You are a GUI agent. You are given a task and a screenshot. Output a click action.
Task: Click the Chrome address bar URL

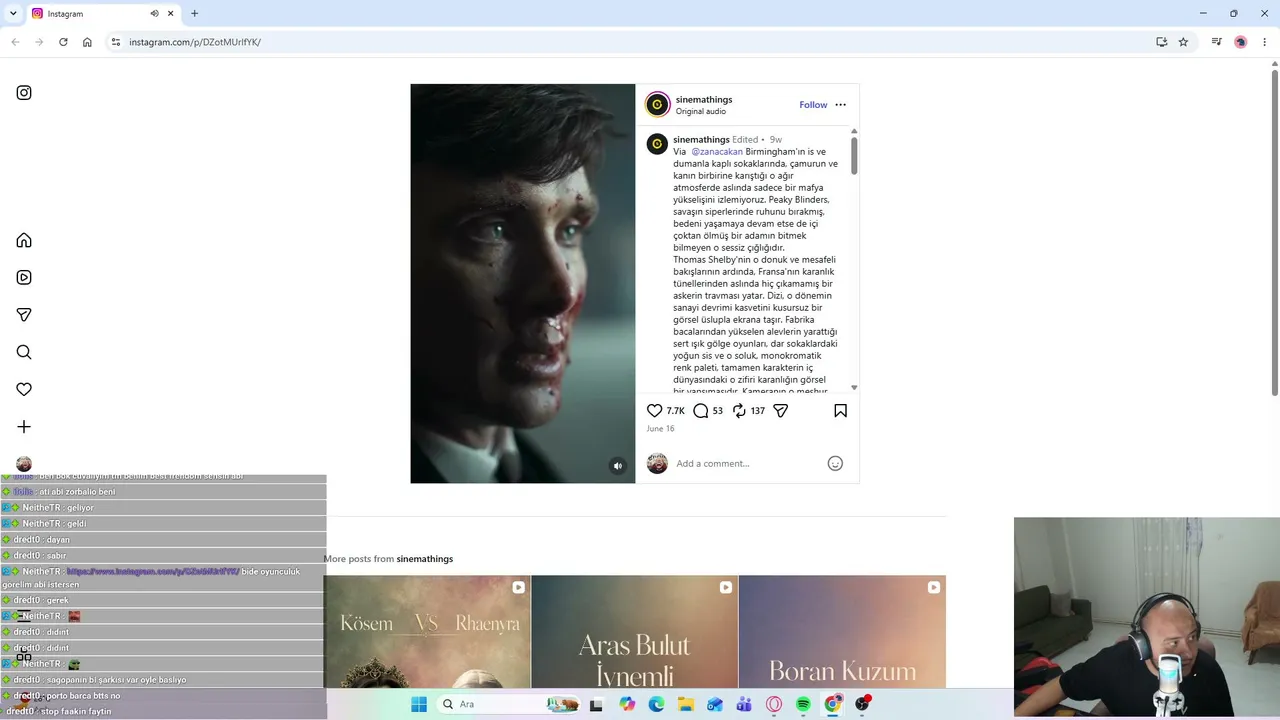(x=195, y=42)
